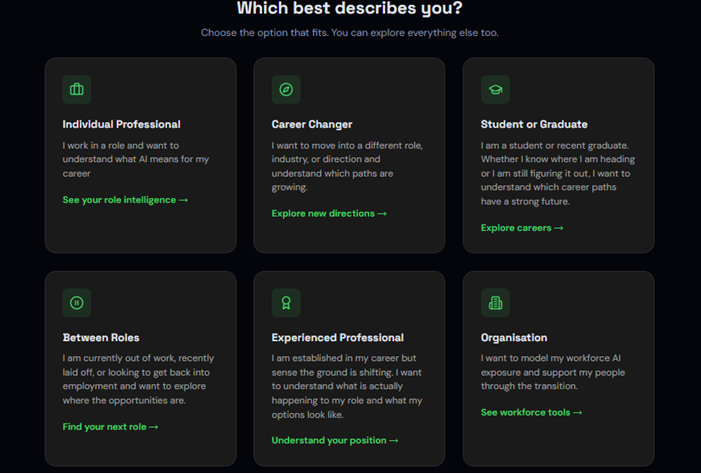Choose the Between Roles card heading
The height and width of the screenshot is (474, 701).
[x=101, y=338]
